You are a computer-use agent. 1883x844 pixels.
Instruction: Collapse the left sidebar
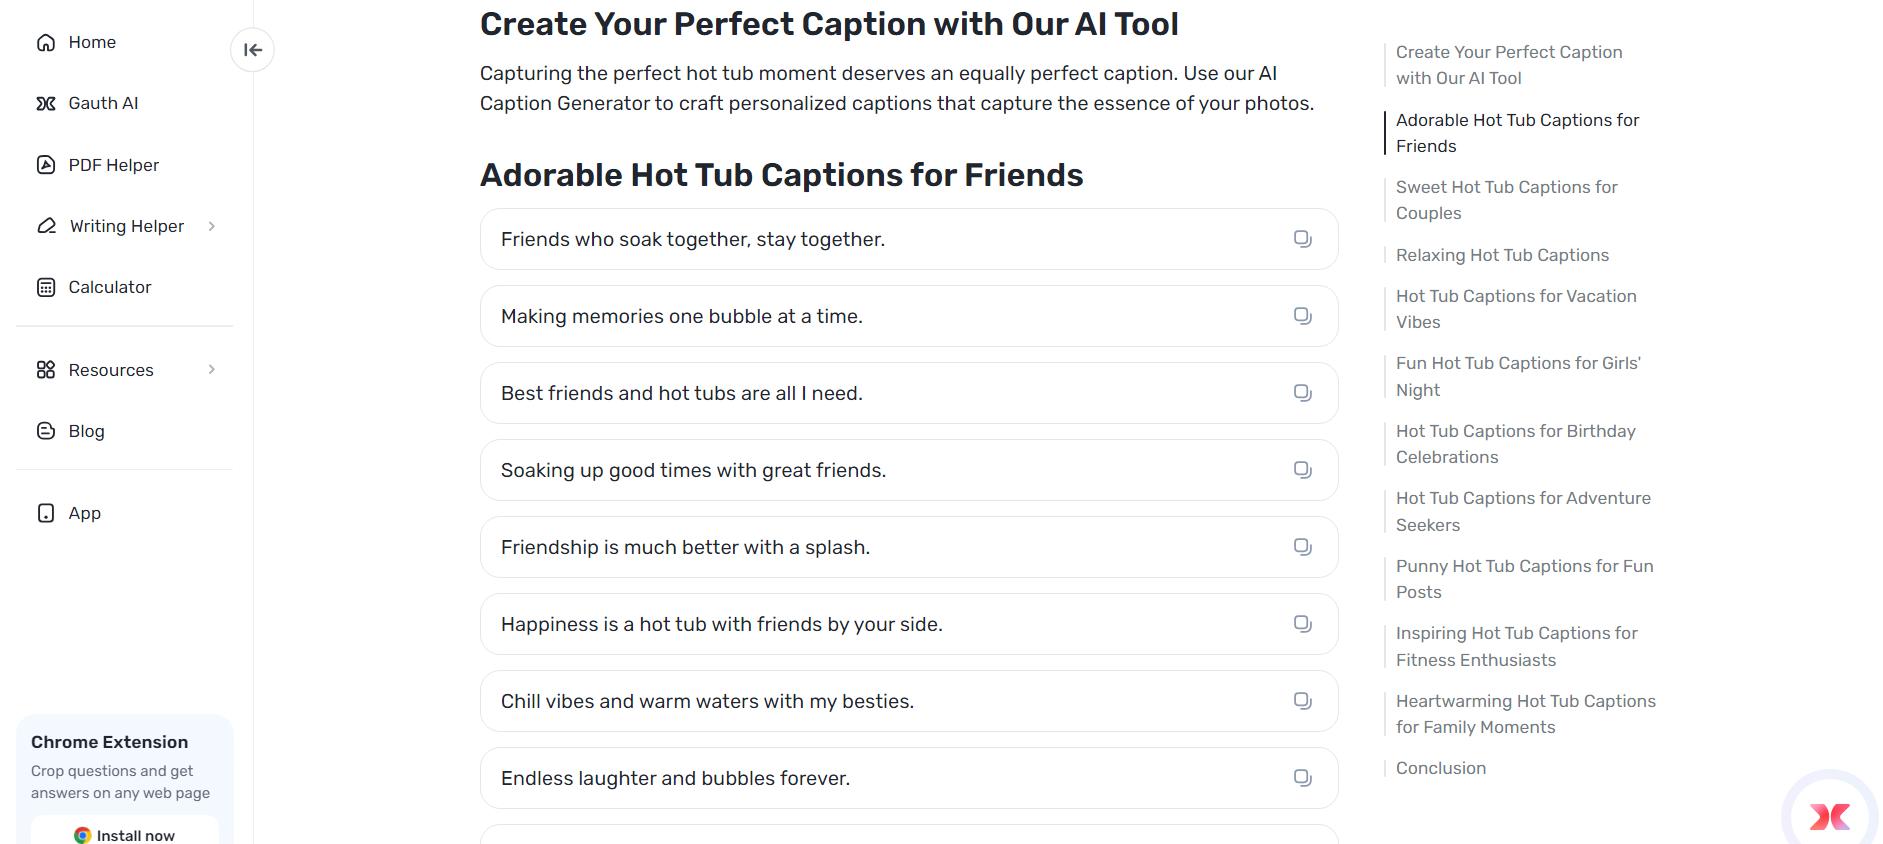click(x=253, y=50)
